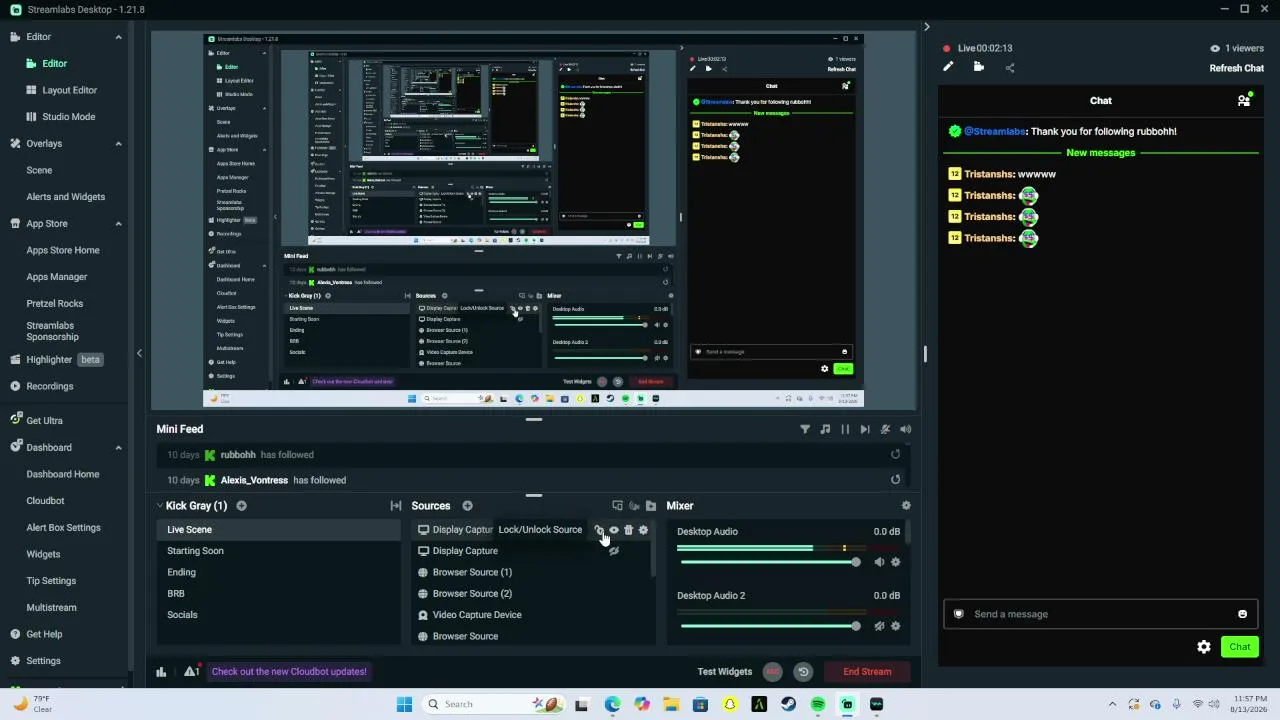Adjust the Desktop Audio 2 volume slider

[x=769, y=626]
